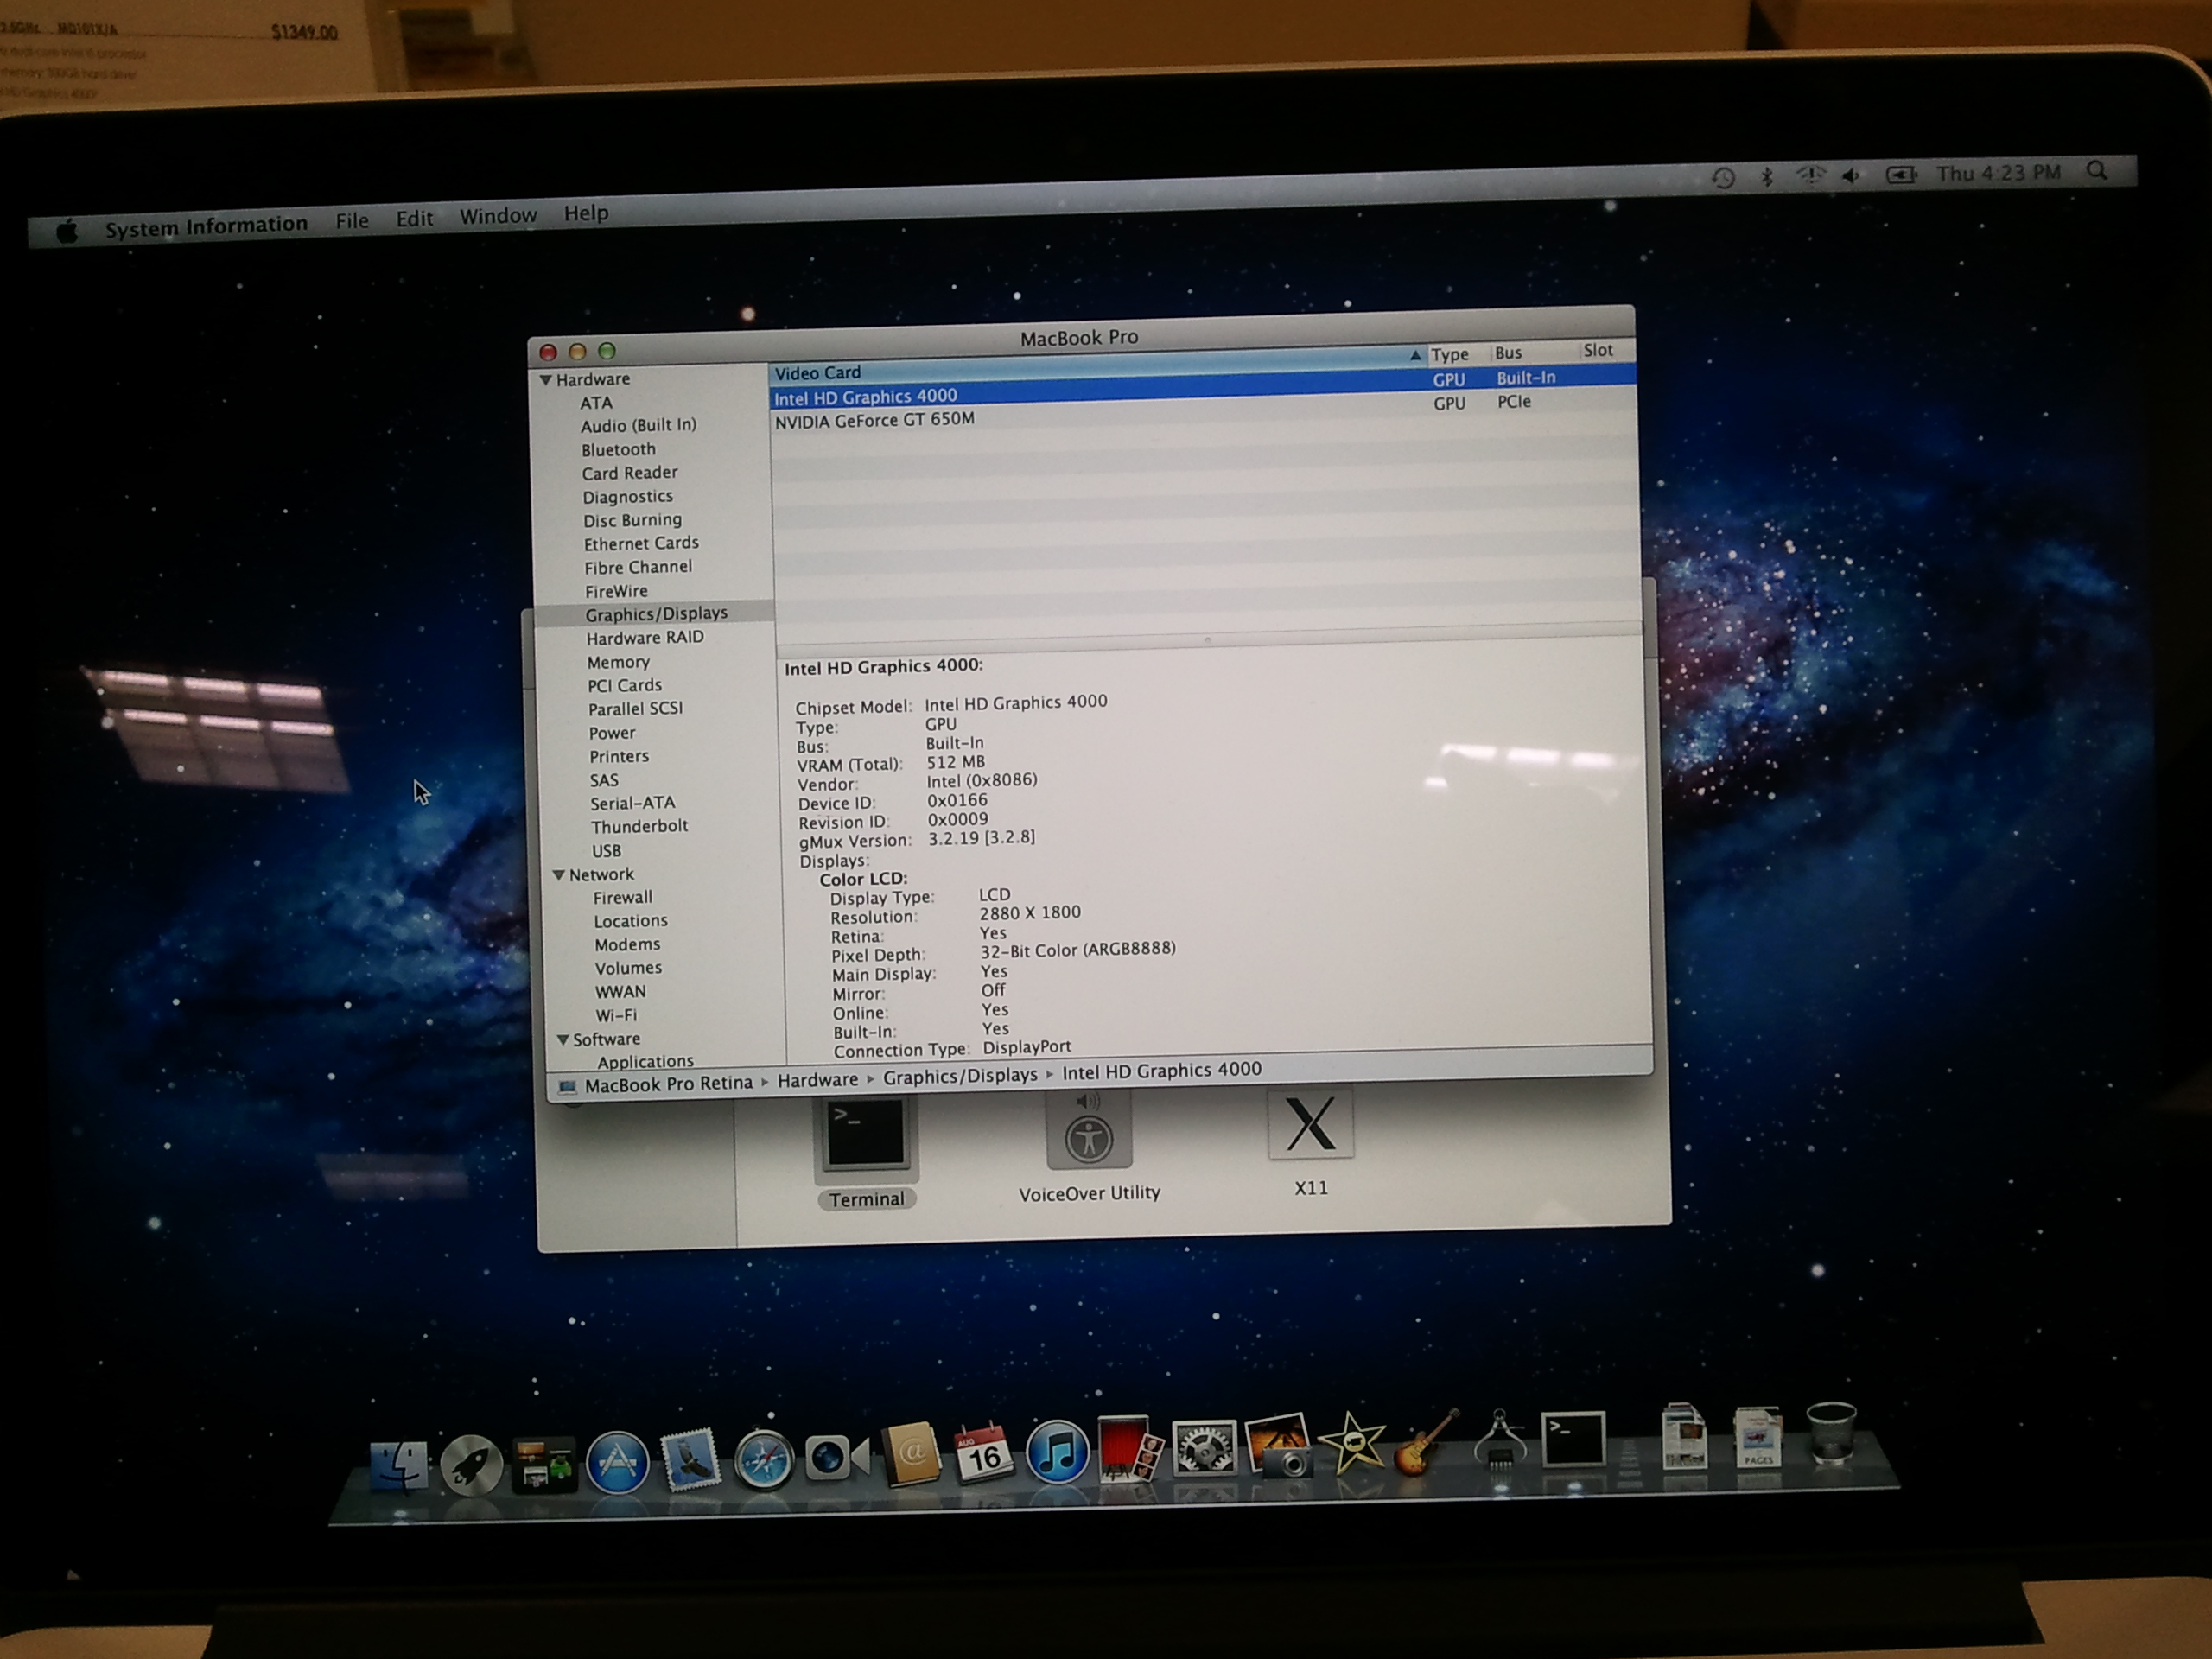Click the Thu 4:23 PM clock
2212x1659 pixels.
(x=1998, y=173)
